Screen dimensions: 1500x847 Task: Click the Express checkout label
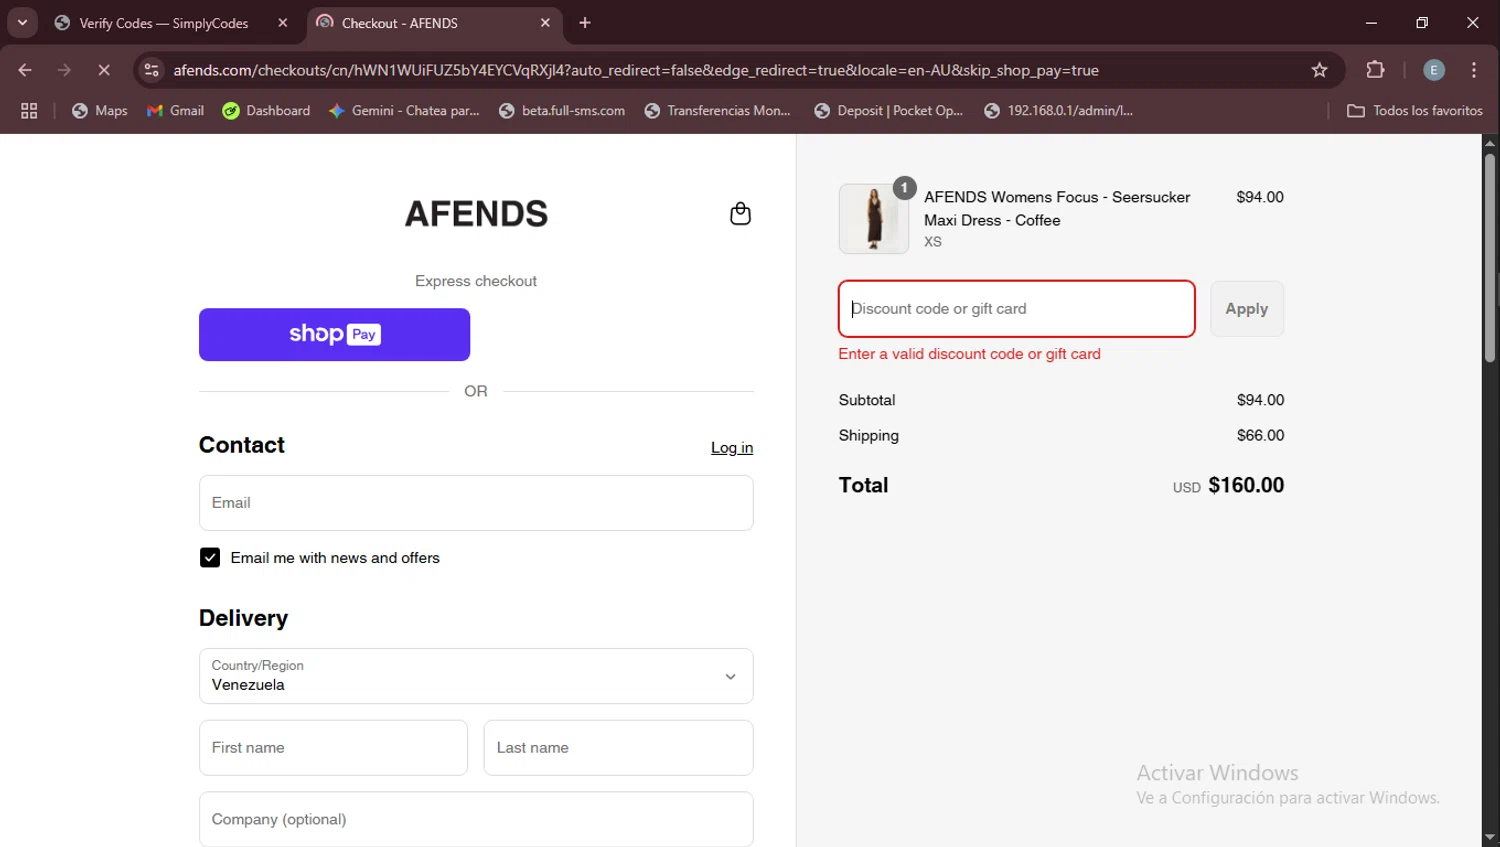[476, 281]
